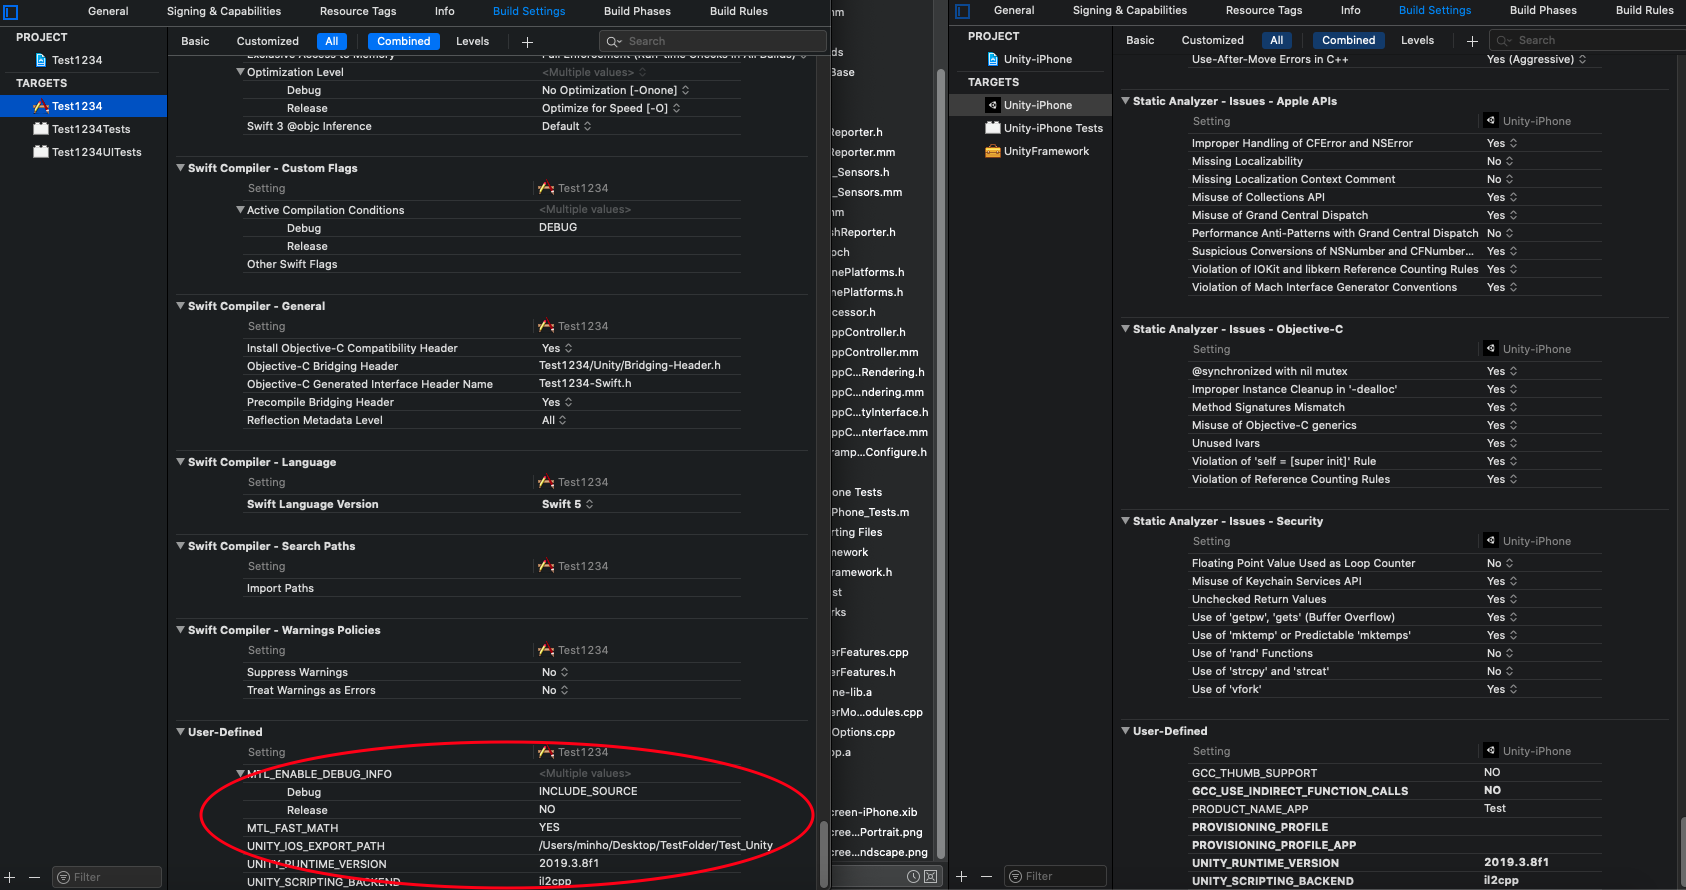
Task: Select the UnityFramework toolbox target icon
Action: click(x=993, y=151)
